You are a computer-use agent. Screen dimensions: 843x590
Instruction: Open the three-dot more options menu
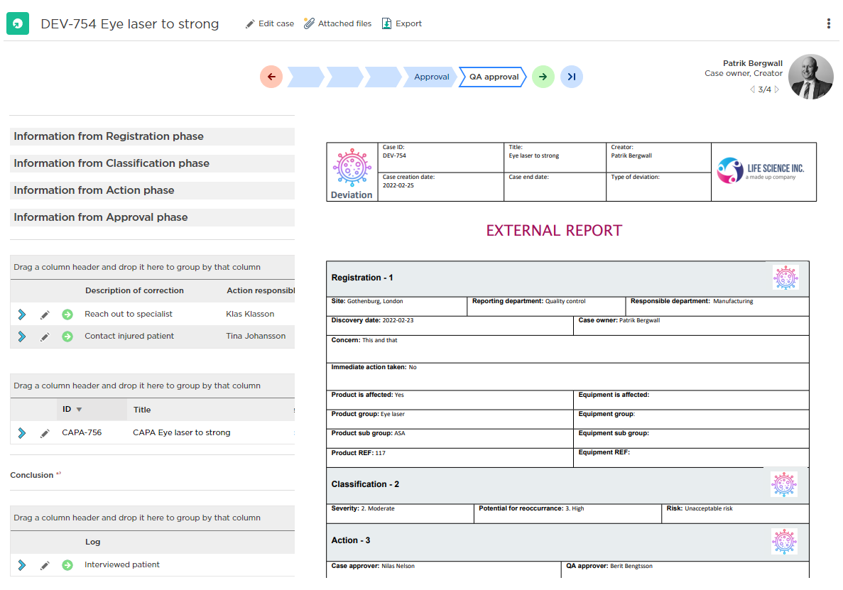click(828, 24)
